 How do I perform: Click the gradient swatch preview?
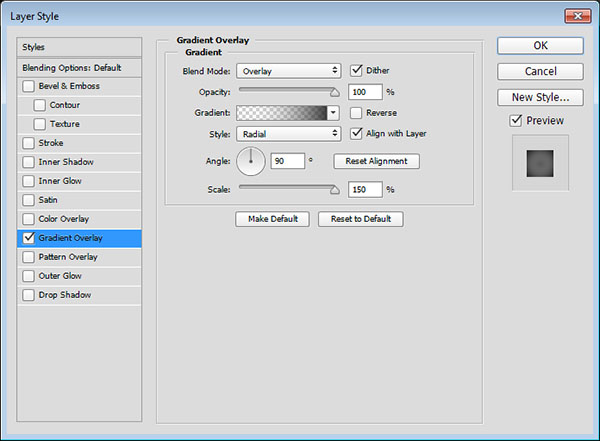(x=281, y=113)
